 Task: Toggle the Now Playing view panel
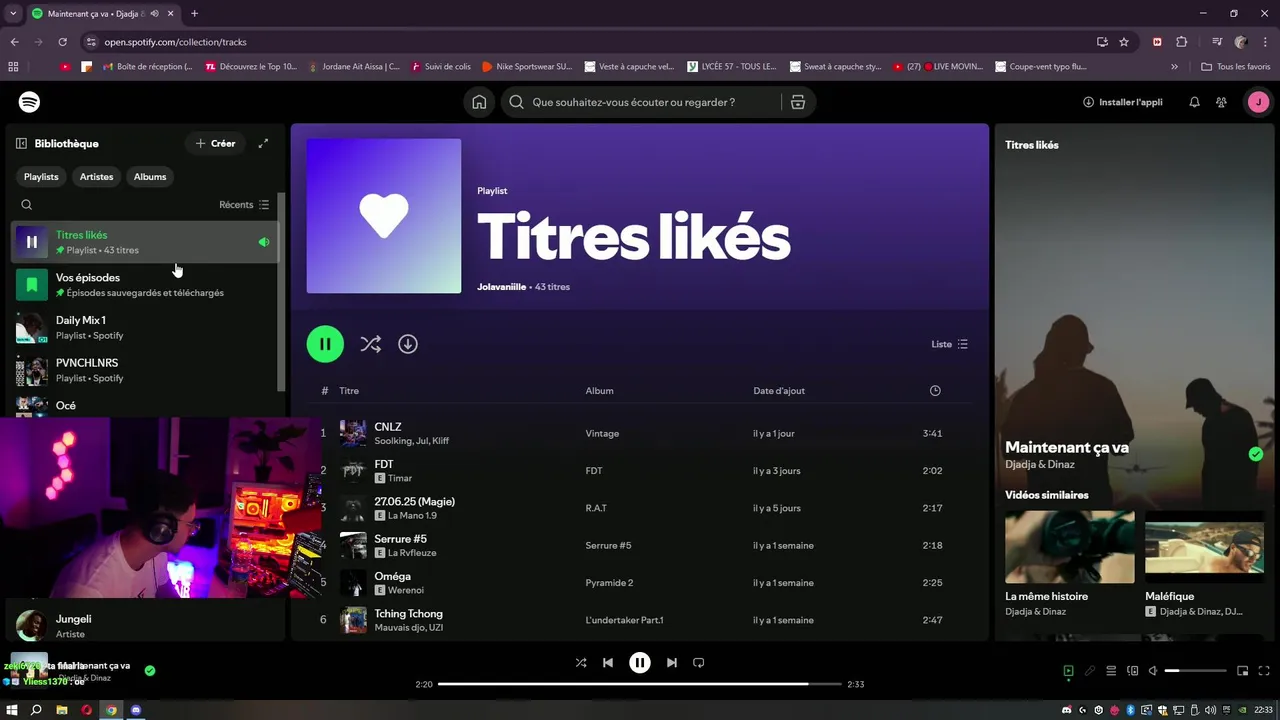(1068, 671)
